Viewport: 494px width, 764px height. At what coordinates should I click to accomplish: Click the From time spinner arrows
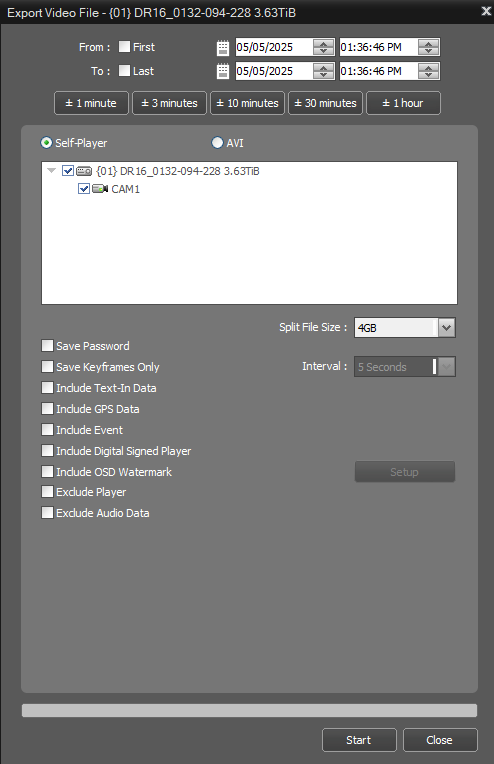pyautogui.click(x=429, y=47)
